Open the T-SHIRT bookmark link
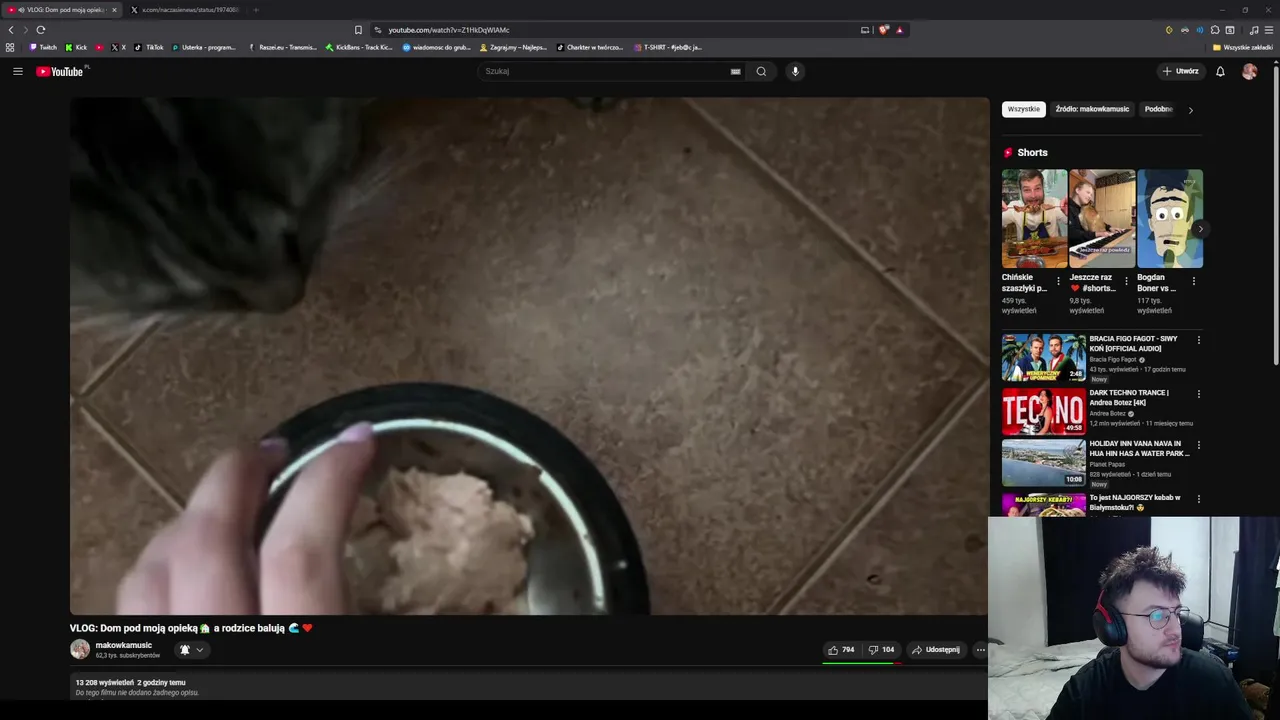 [x=668, y=47]
